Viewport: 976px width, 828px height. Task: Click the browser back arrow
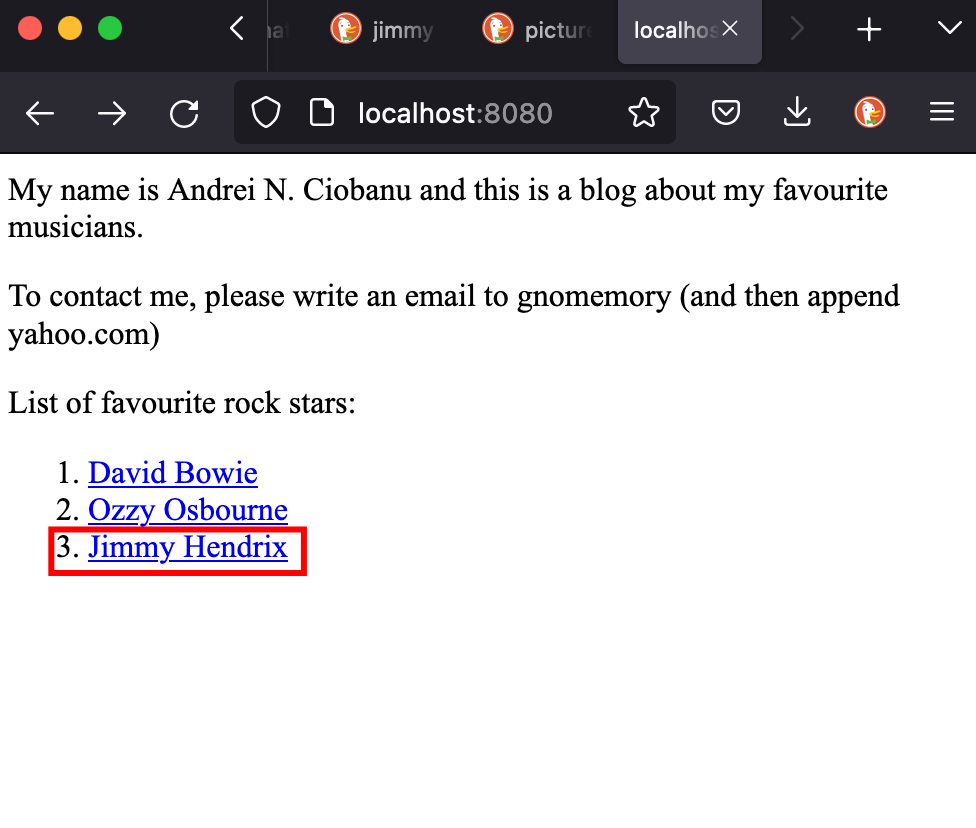40,114
